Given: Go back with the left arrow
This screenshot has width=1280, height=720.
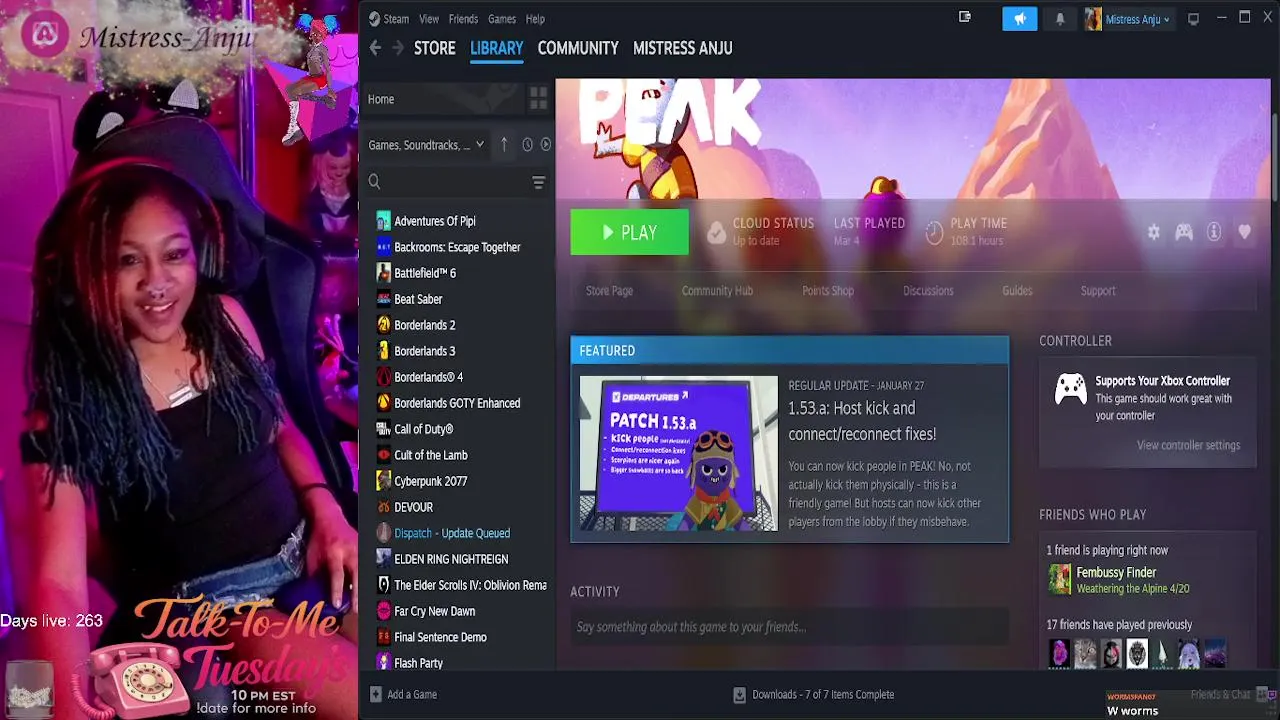Looking at the screenshot, I should coord(375,48).
